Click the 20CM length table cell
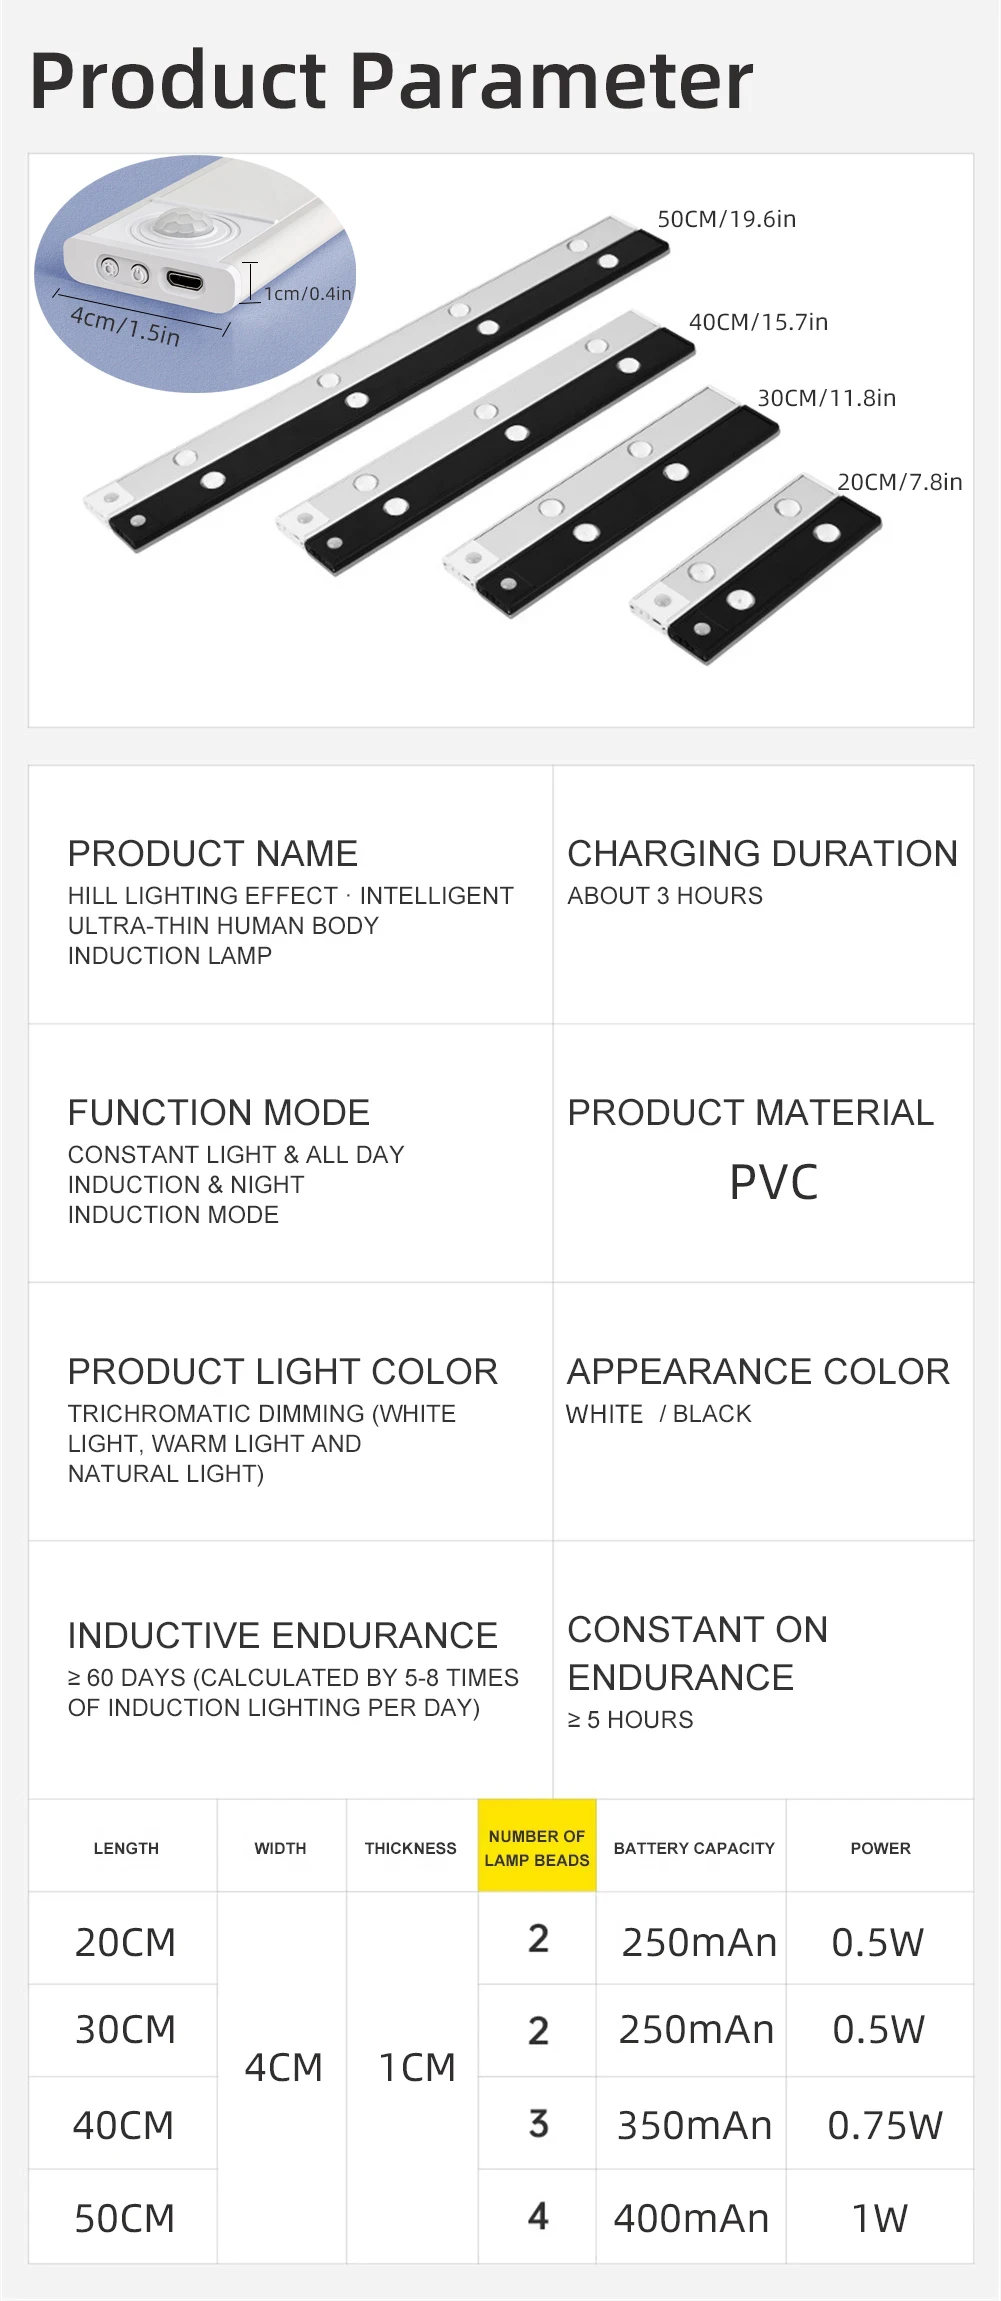This screenshot has width=1001, height=2301. click(x=125, y=1941)
